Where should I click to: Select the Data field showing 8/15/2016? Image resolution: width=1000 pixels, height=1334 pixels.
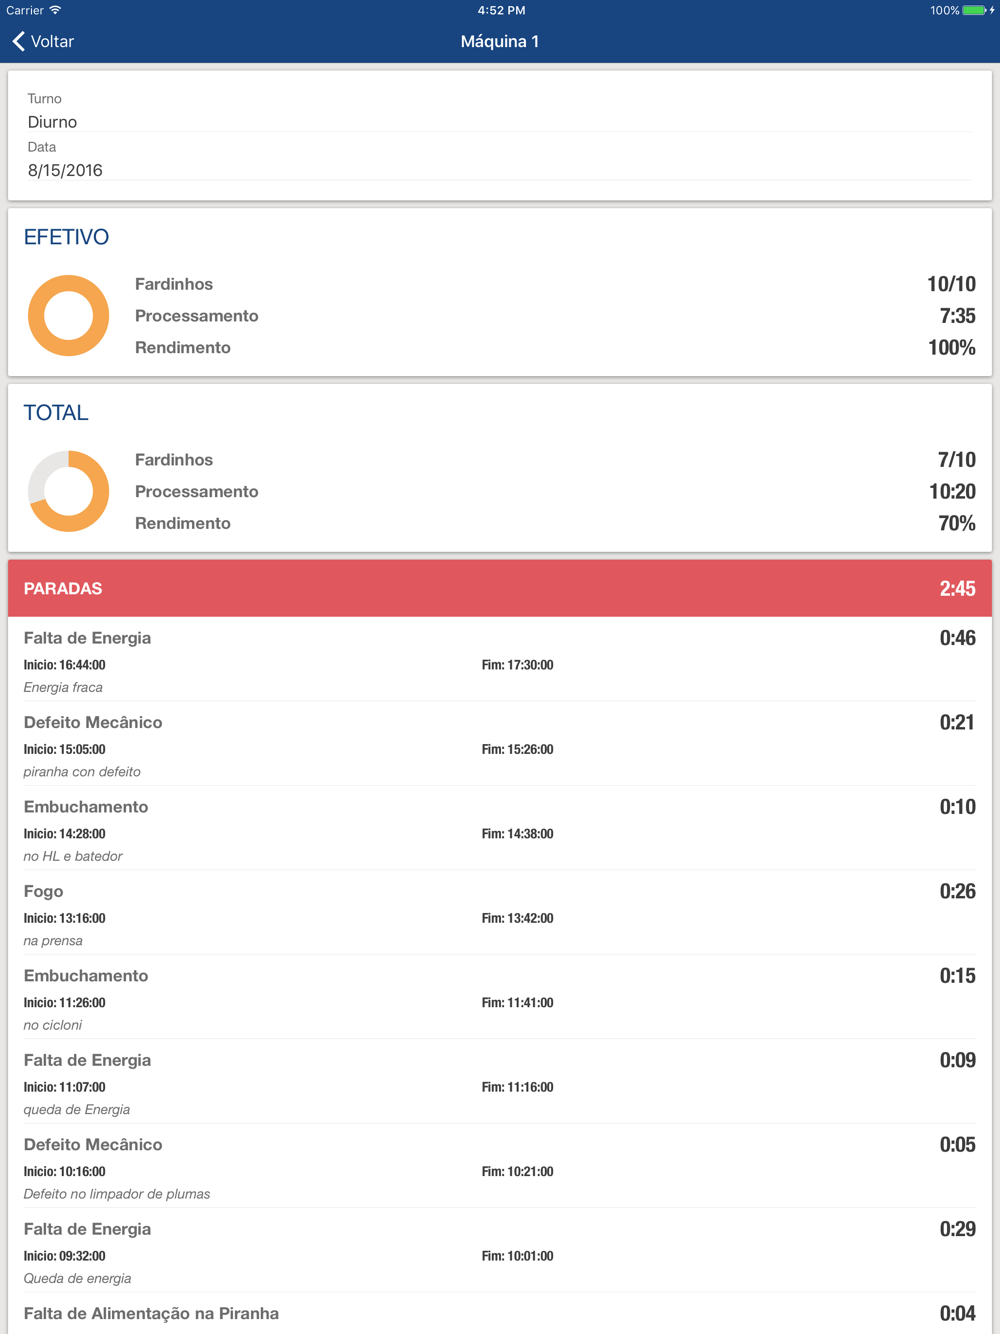[x=500, y=159]
